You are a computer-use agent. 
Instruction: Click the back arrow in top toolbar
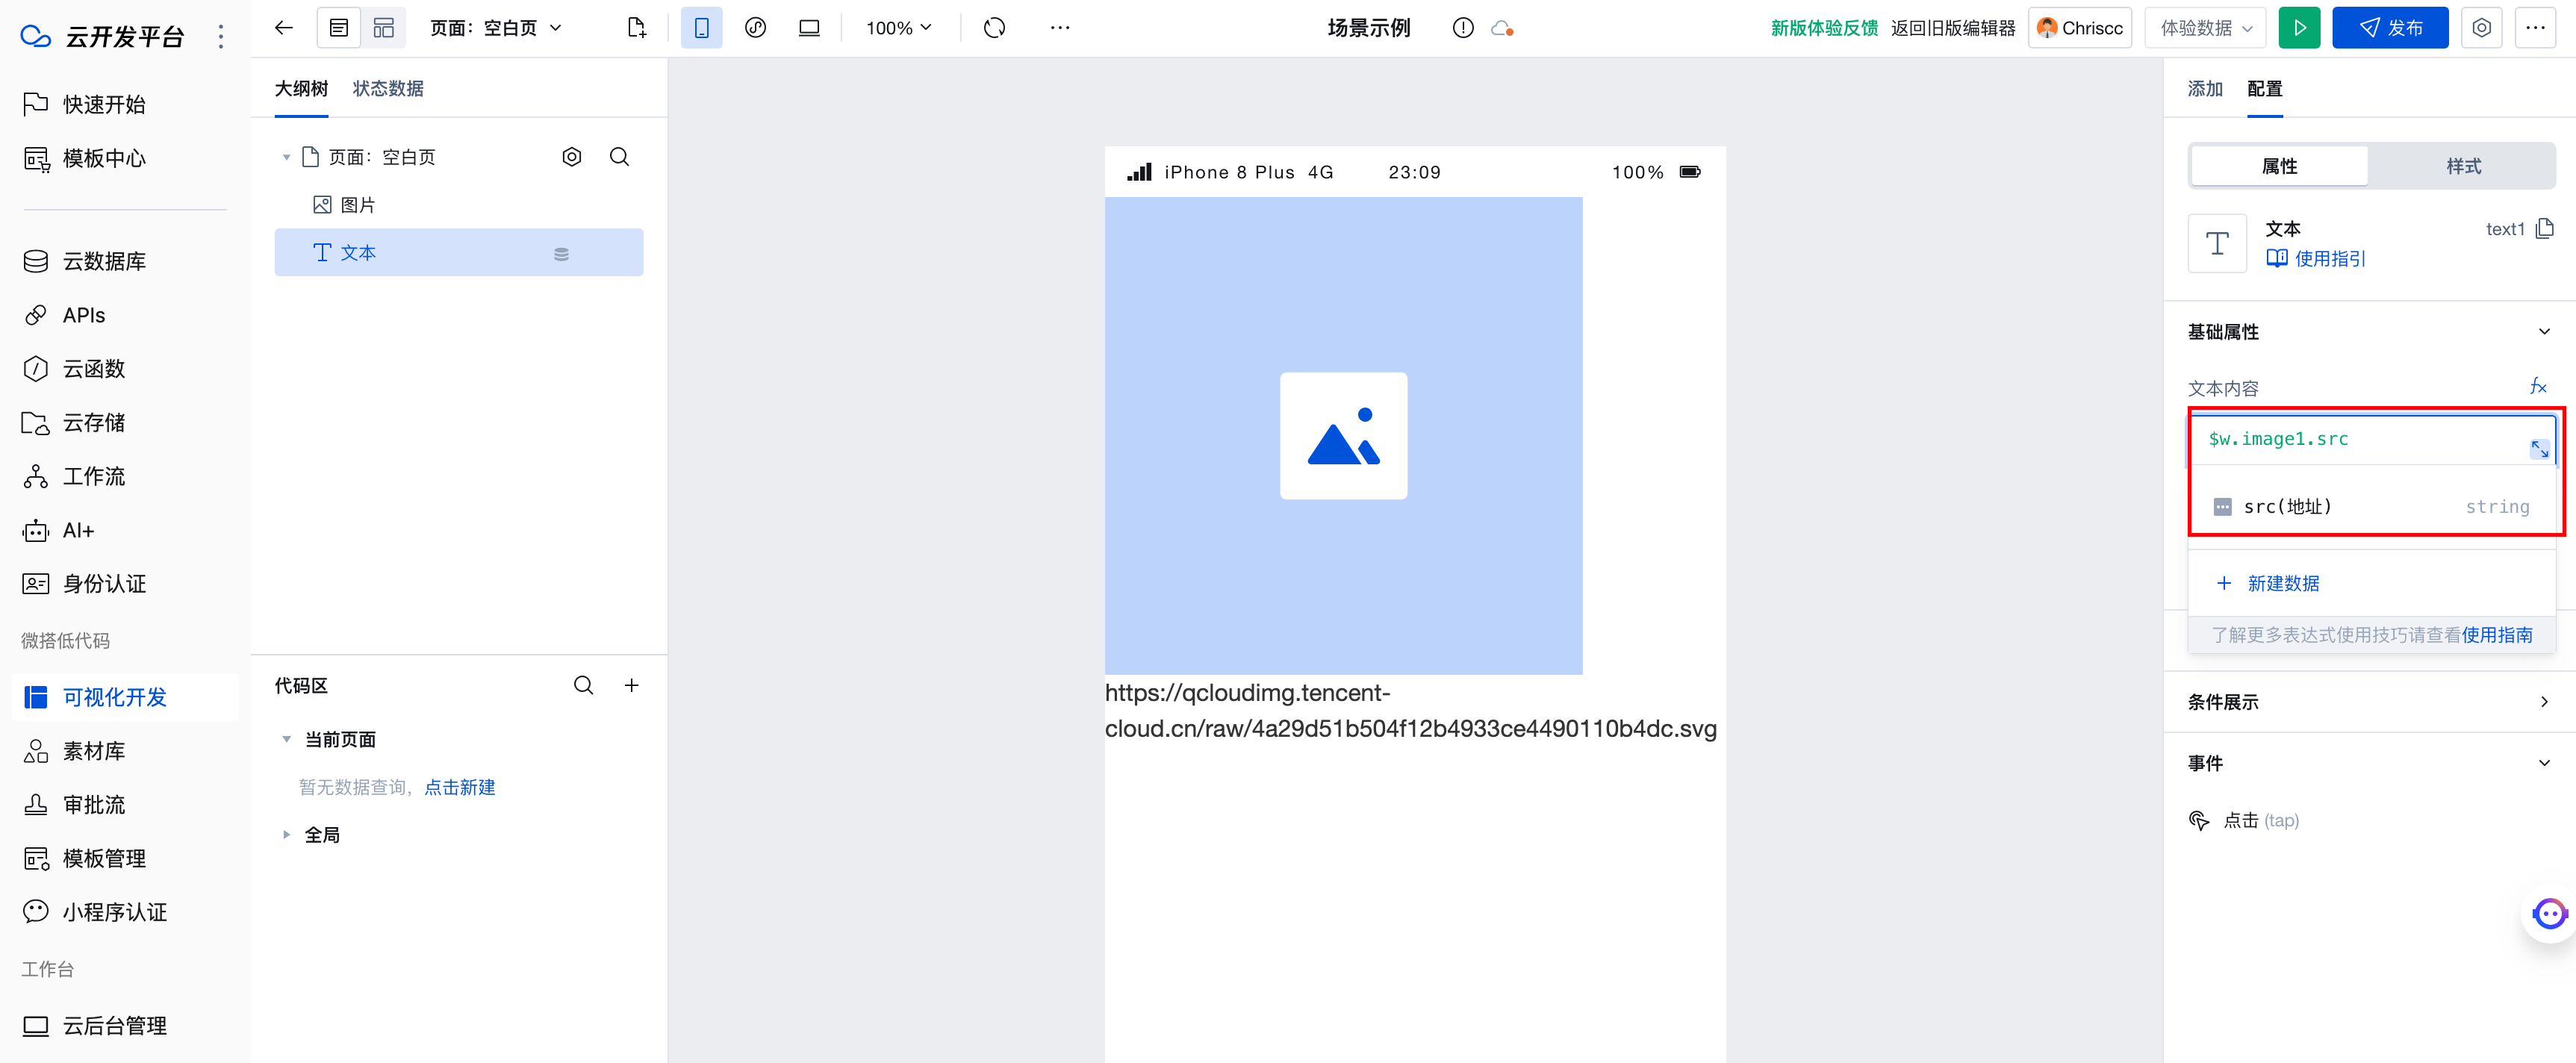[x=284, y=28]
